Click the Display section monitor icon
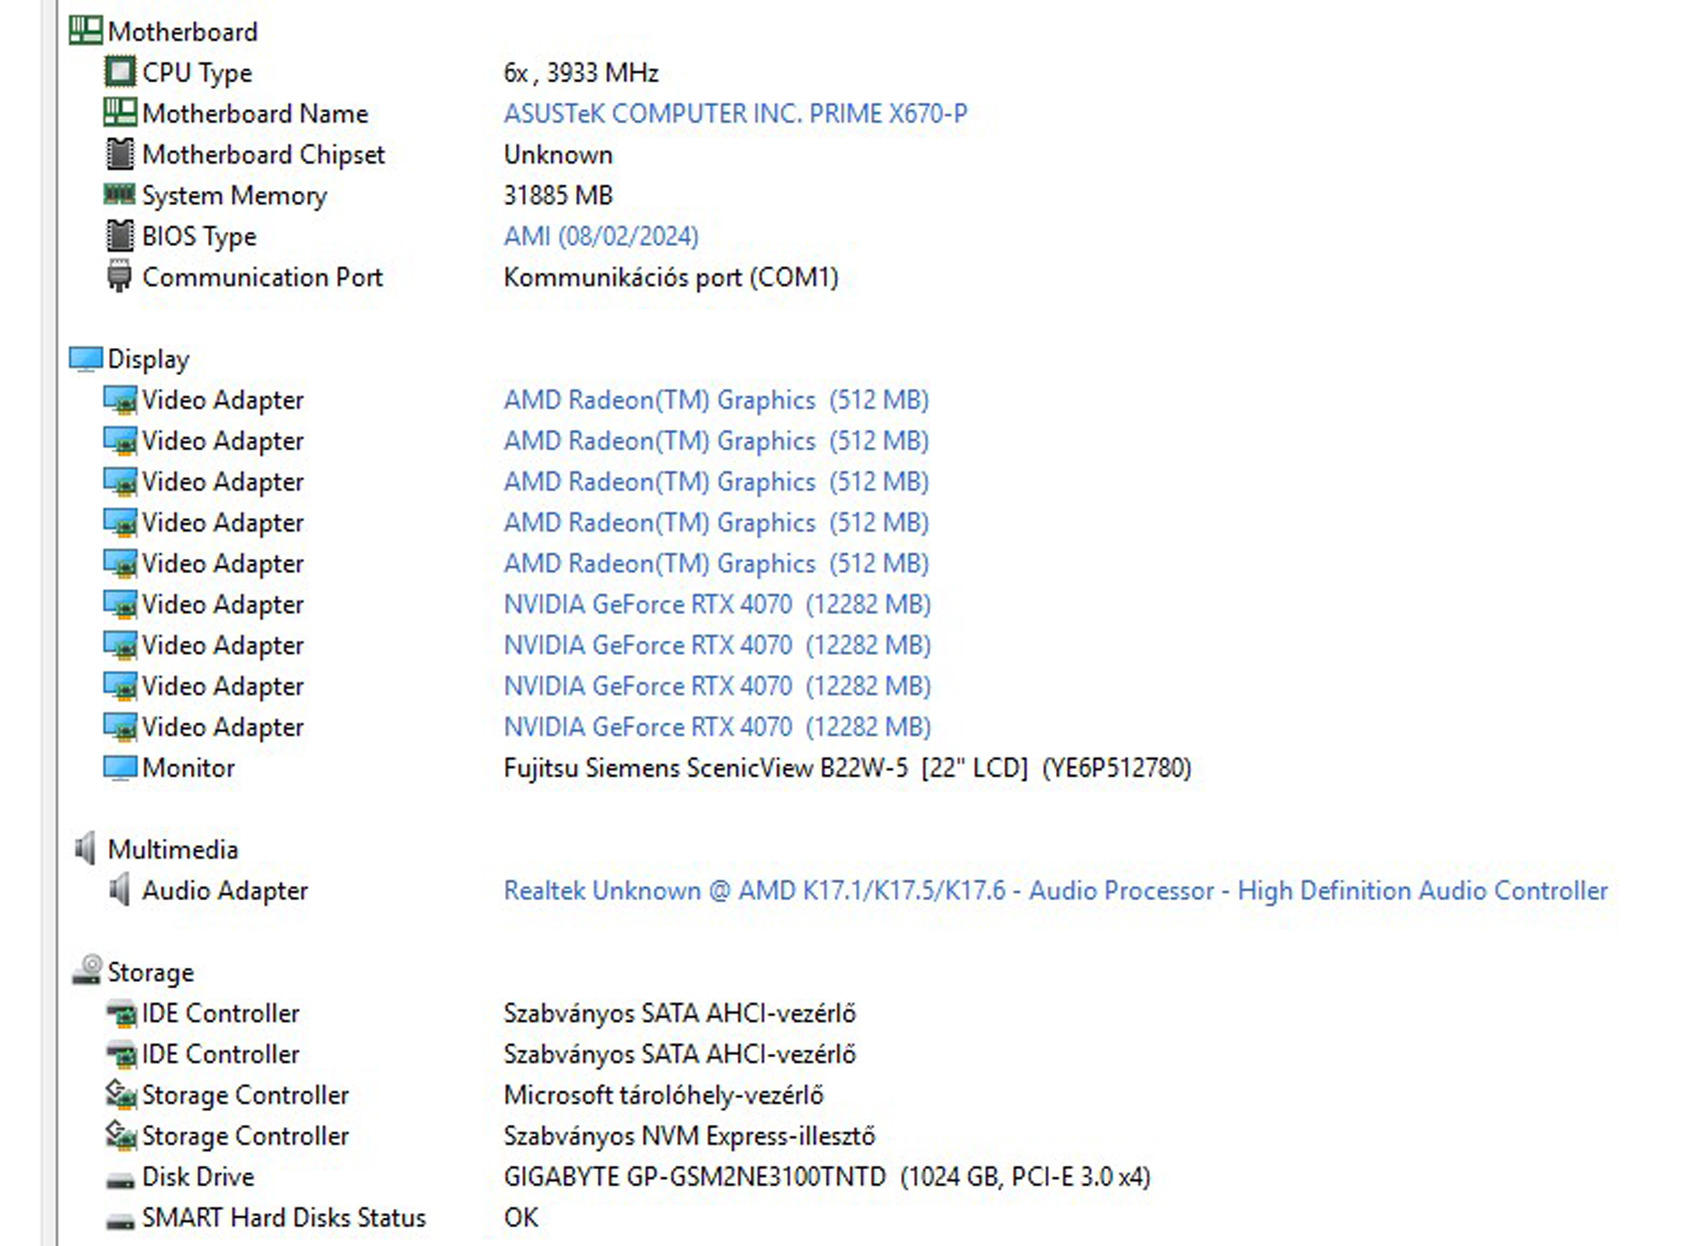Viewport: 1683px width, 1246px height. pos(85,358)
